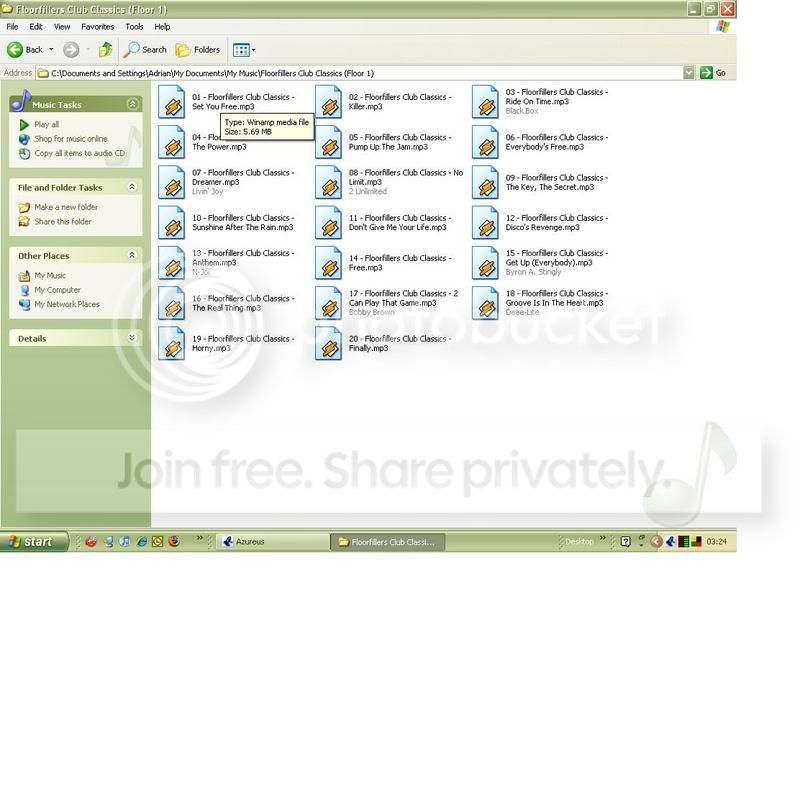Select the 20 Finally.mp3 file icon
Viewport: 800px width, 786px height.
pos(329,343)
